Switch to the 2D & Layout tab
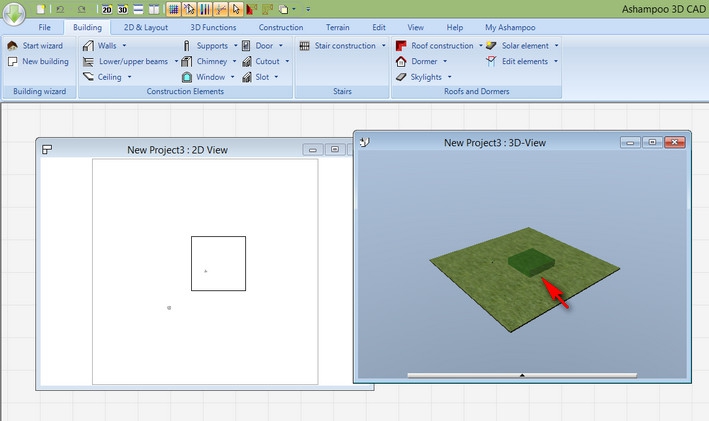This screenshot has height=421, width=709. click(x=146, y=27)
